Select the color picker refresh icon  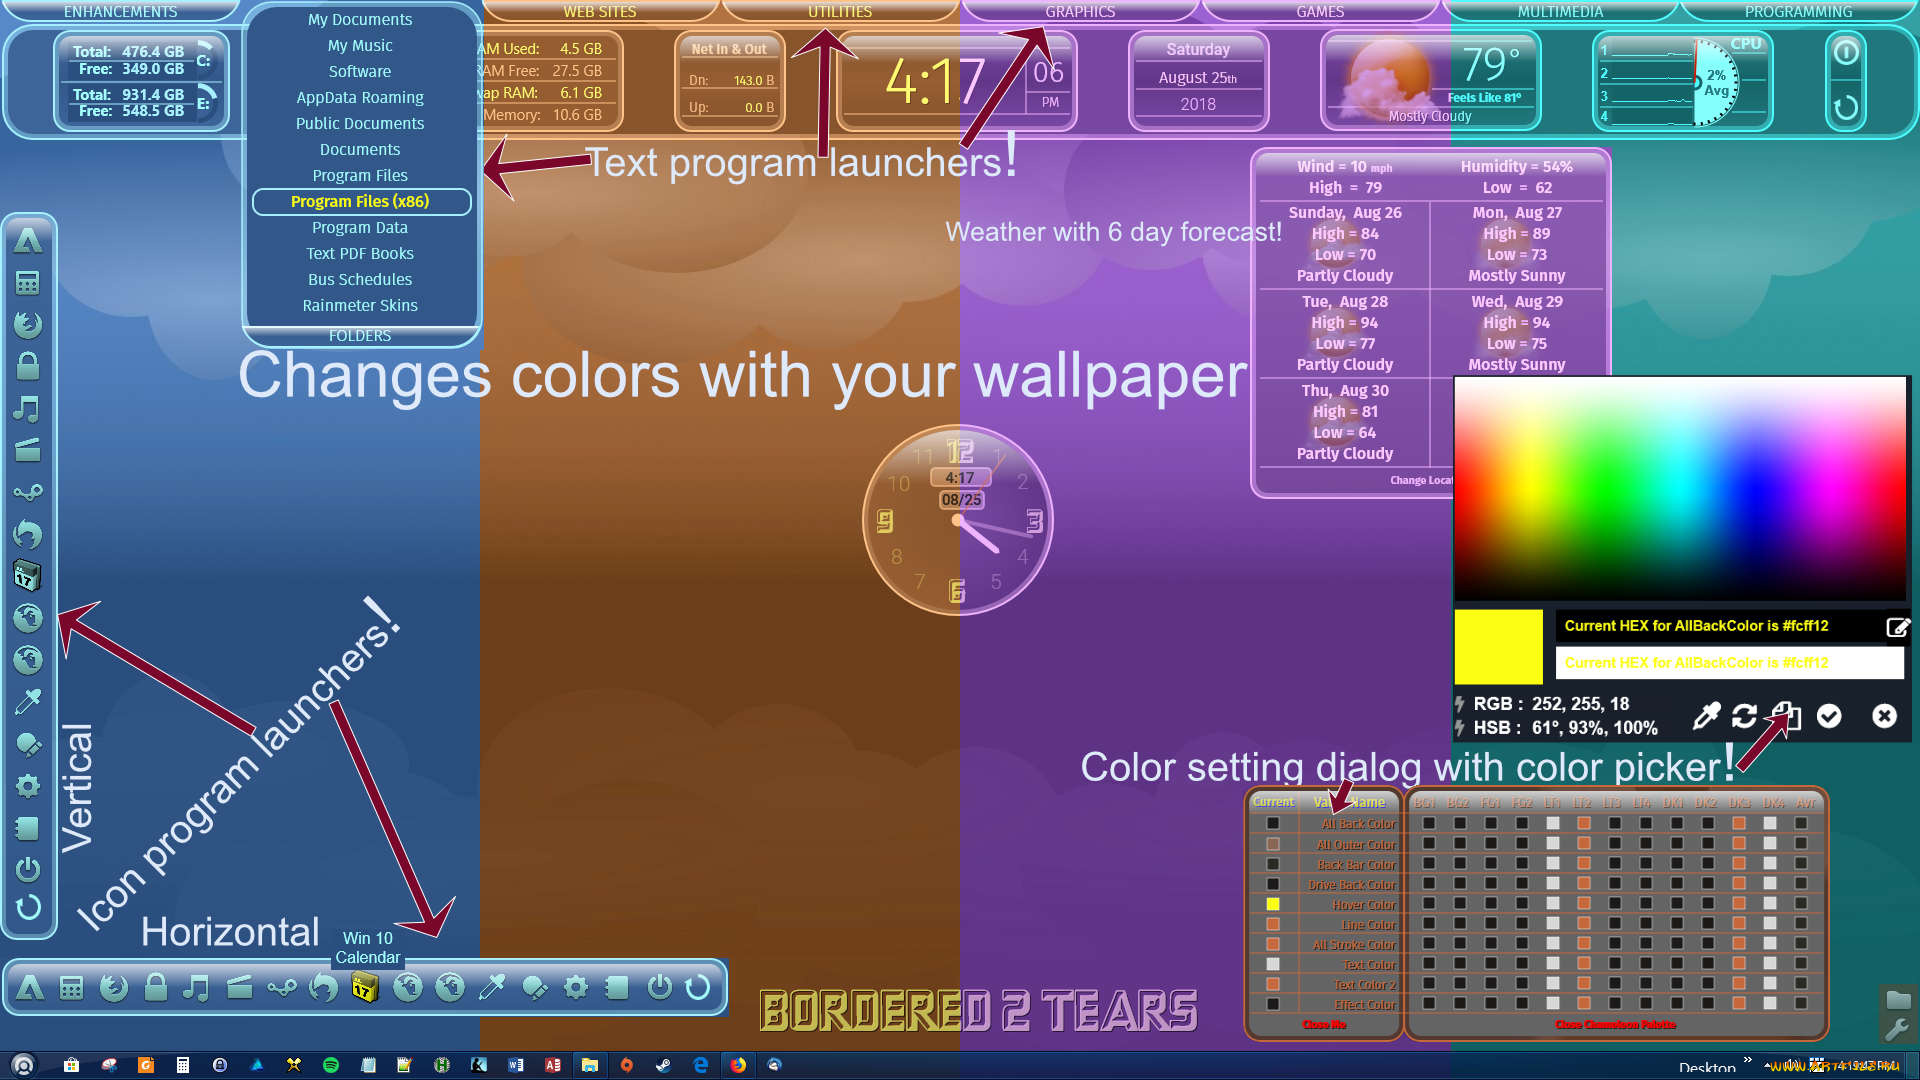(x=1742, y=715)
